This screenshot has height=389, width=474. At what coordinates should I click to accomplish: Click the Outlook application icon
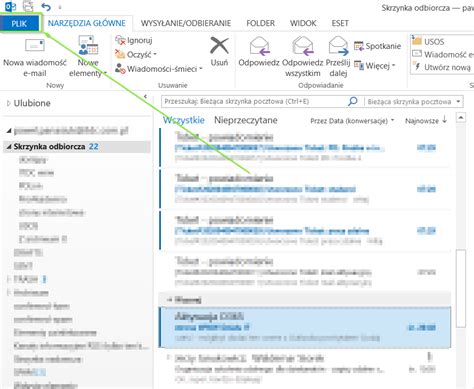pos(11,6)
